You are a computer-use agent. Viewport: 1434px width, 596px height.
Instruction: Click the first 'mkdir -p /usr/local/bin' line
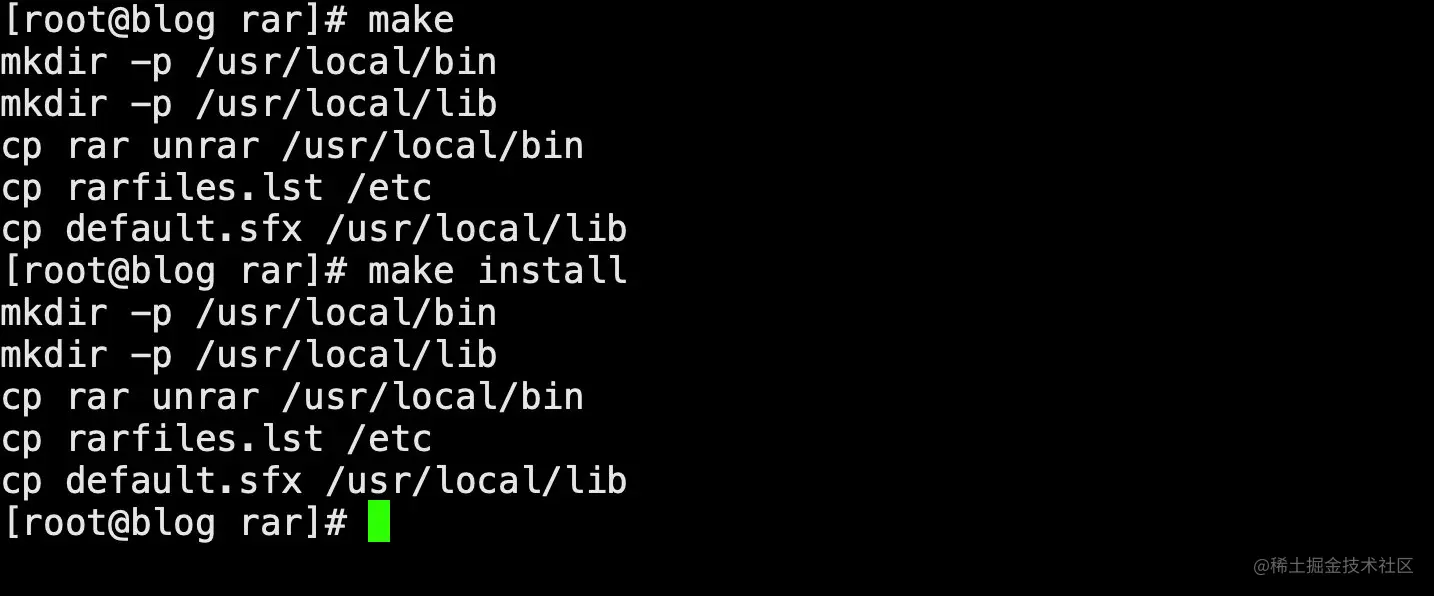coord(249,62)
